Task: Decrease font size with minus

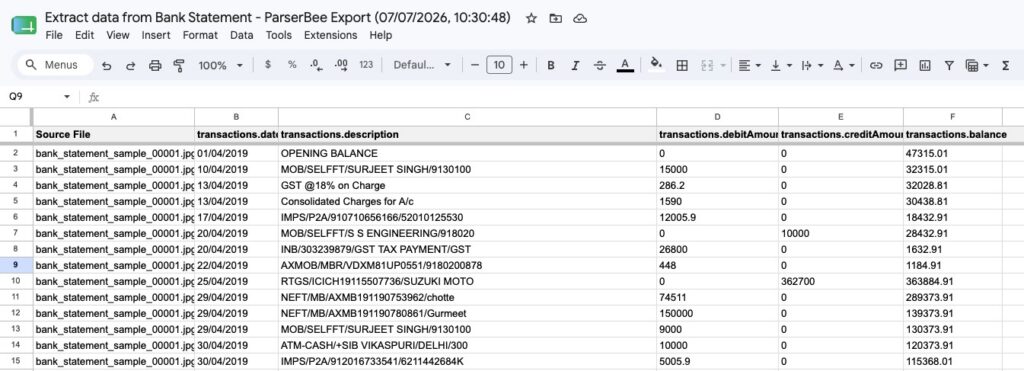Action: tap(475, 65)
